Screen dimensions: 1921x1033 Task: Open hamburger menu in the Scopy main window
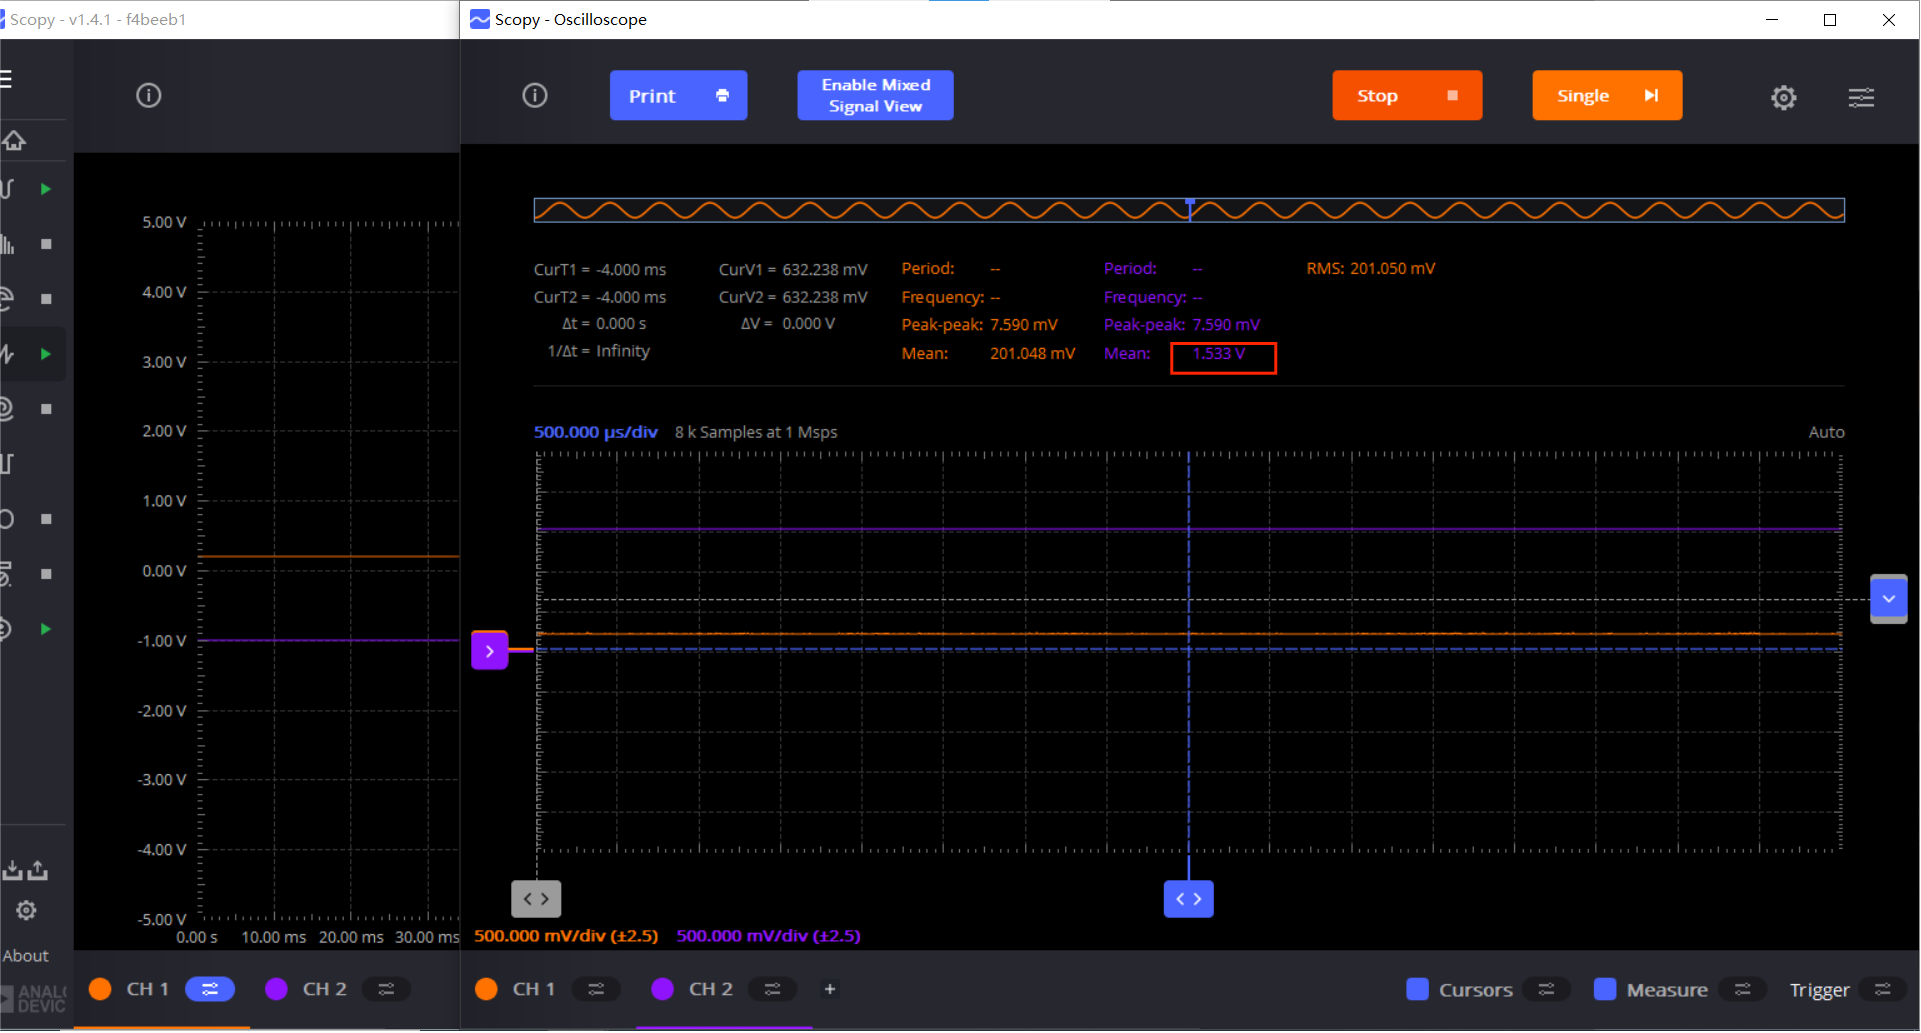point(5,79)
